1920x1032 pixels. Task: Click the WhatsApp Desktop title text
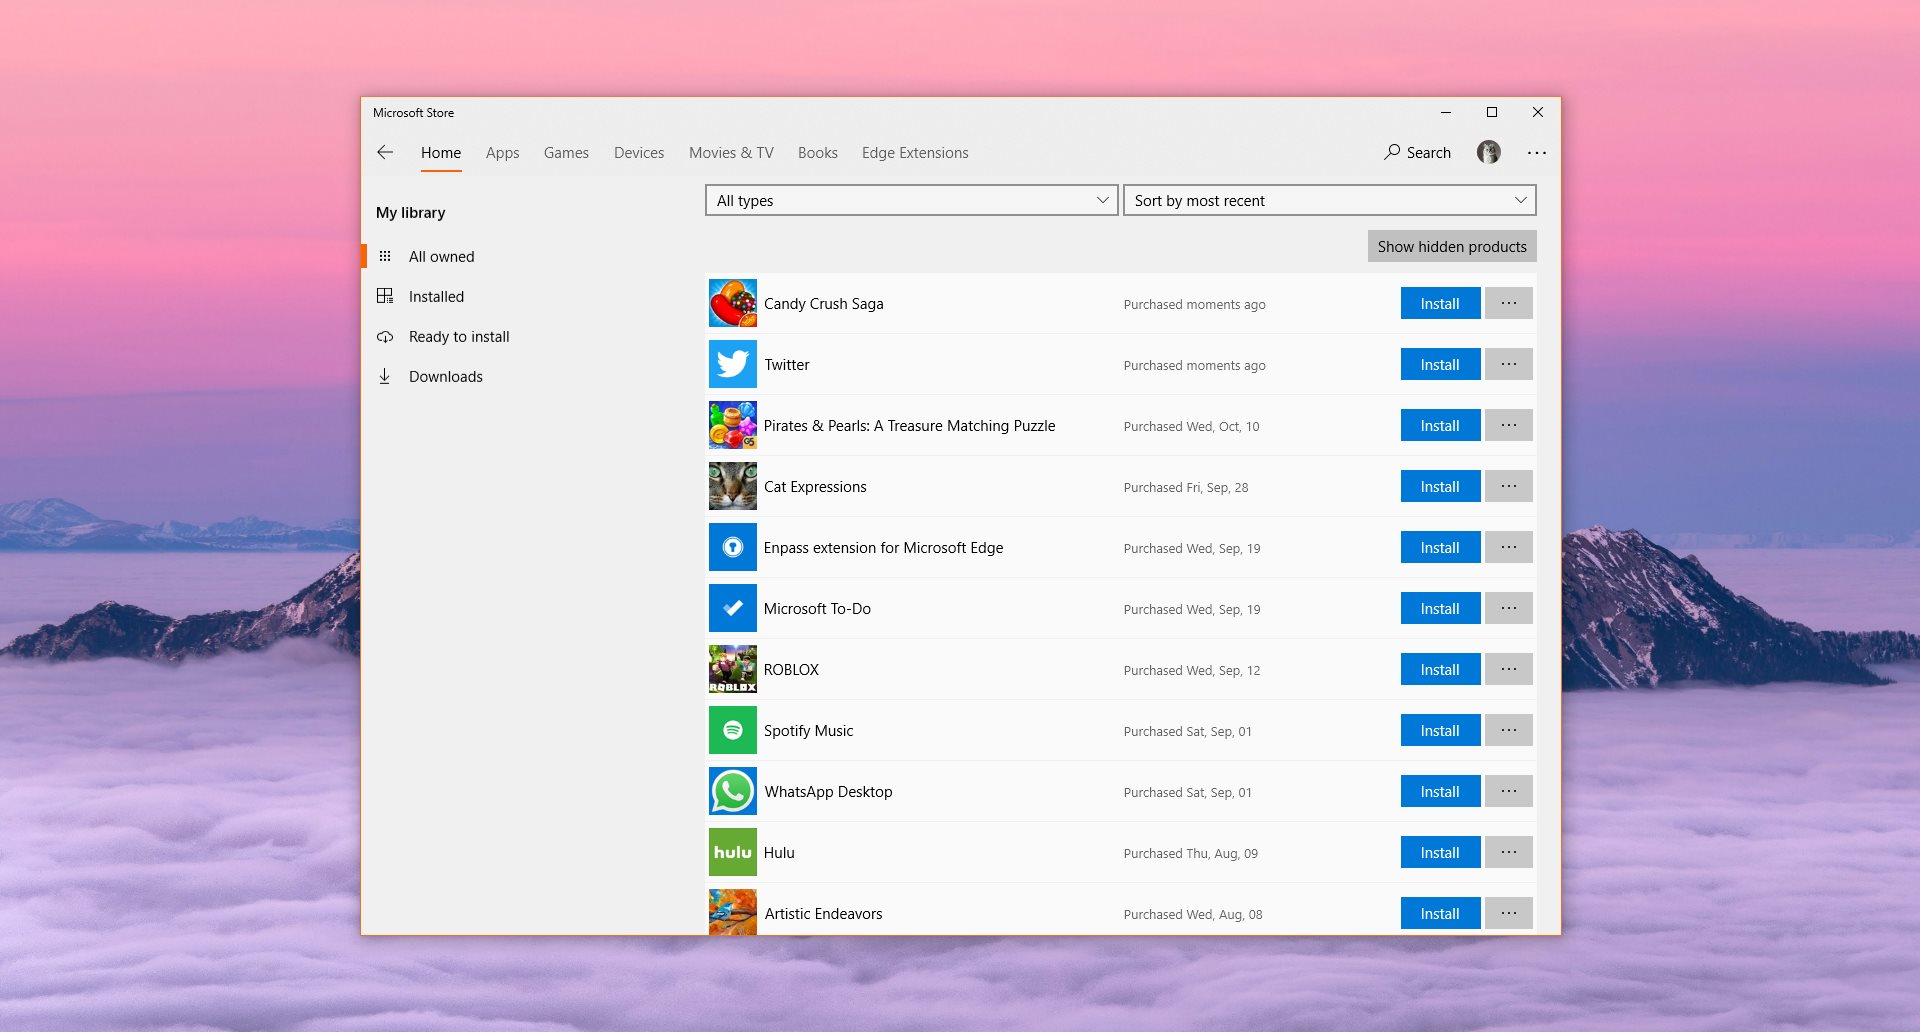click(x=828, y=791)
